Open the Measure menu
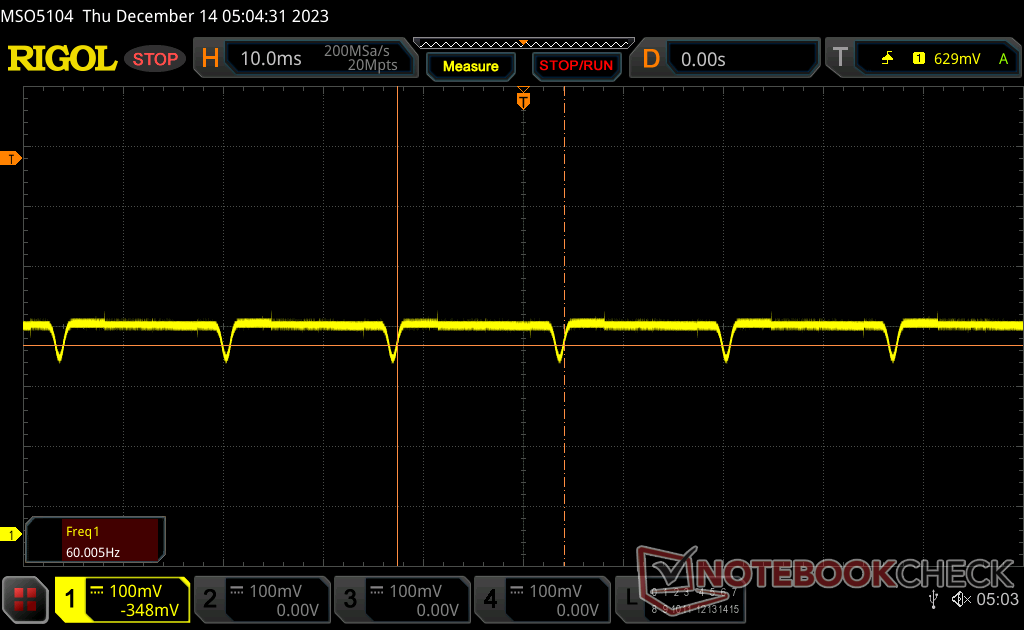This screenshot has height=630, width=1024. tap(470, 66)
